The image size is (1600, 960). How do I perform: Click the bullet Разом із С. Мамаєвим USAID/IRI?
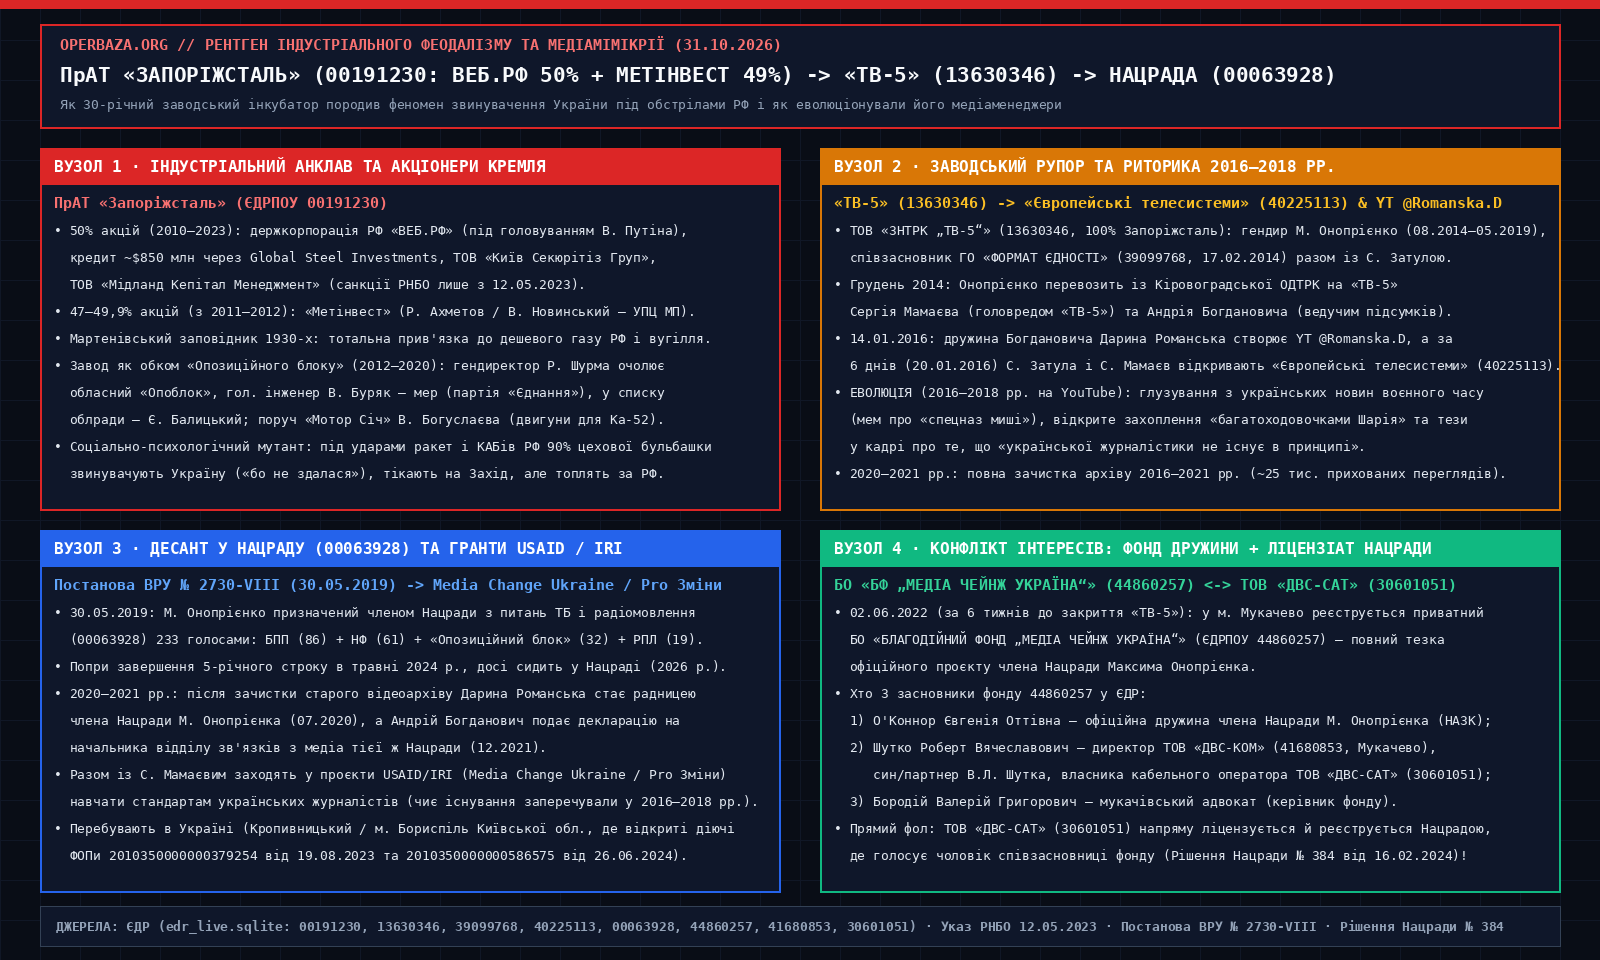click(x=390, y=775)
